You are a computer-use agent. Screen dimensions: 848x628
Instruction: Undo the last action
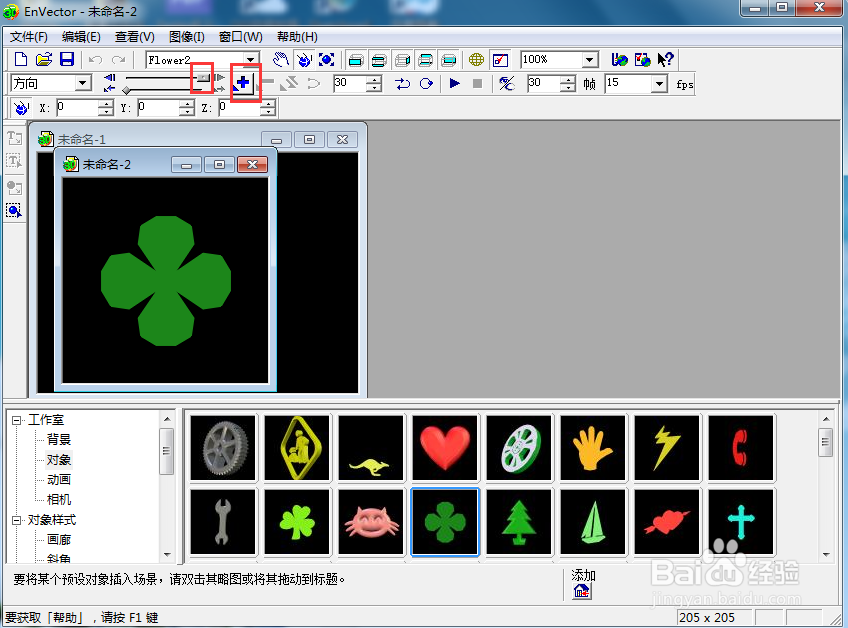(x=95, y=60)
